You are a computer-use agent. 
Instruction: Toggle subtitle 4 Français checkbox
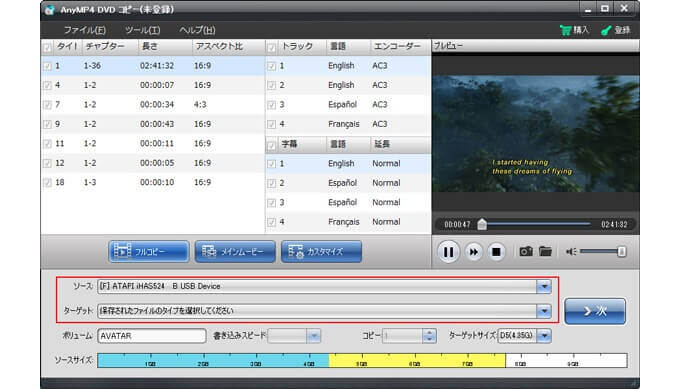tap(272, 222)
